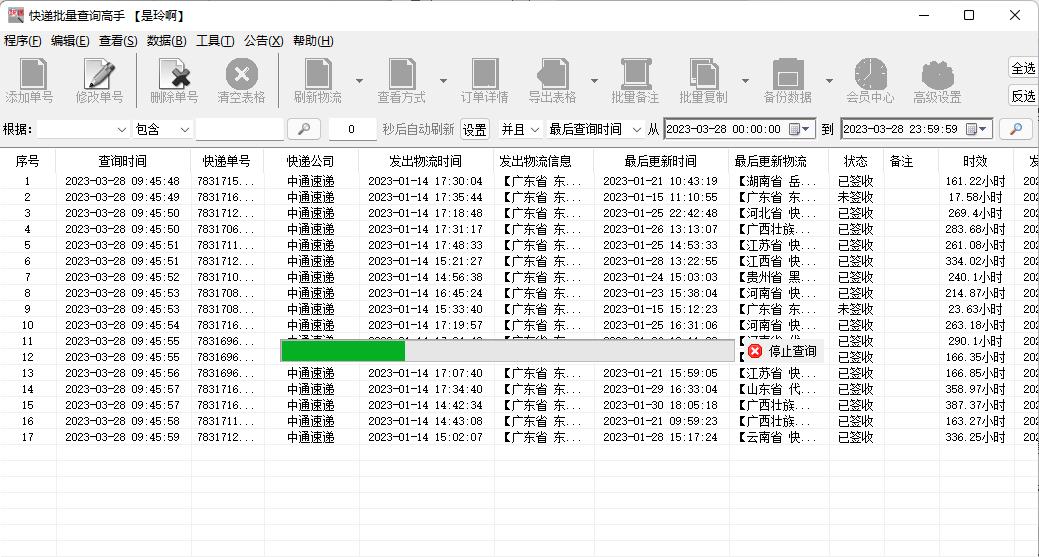Screen dimensions: 1039x557
Task: Select row 7 【贵州省 黑... cell
Action: (x=777, y=278)
